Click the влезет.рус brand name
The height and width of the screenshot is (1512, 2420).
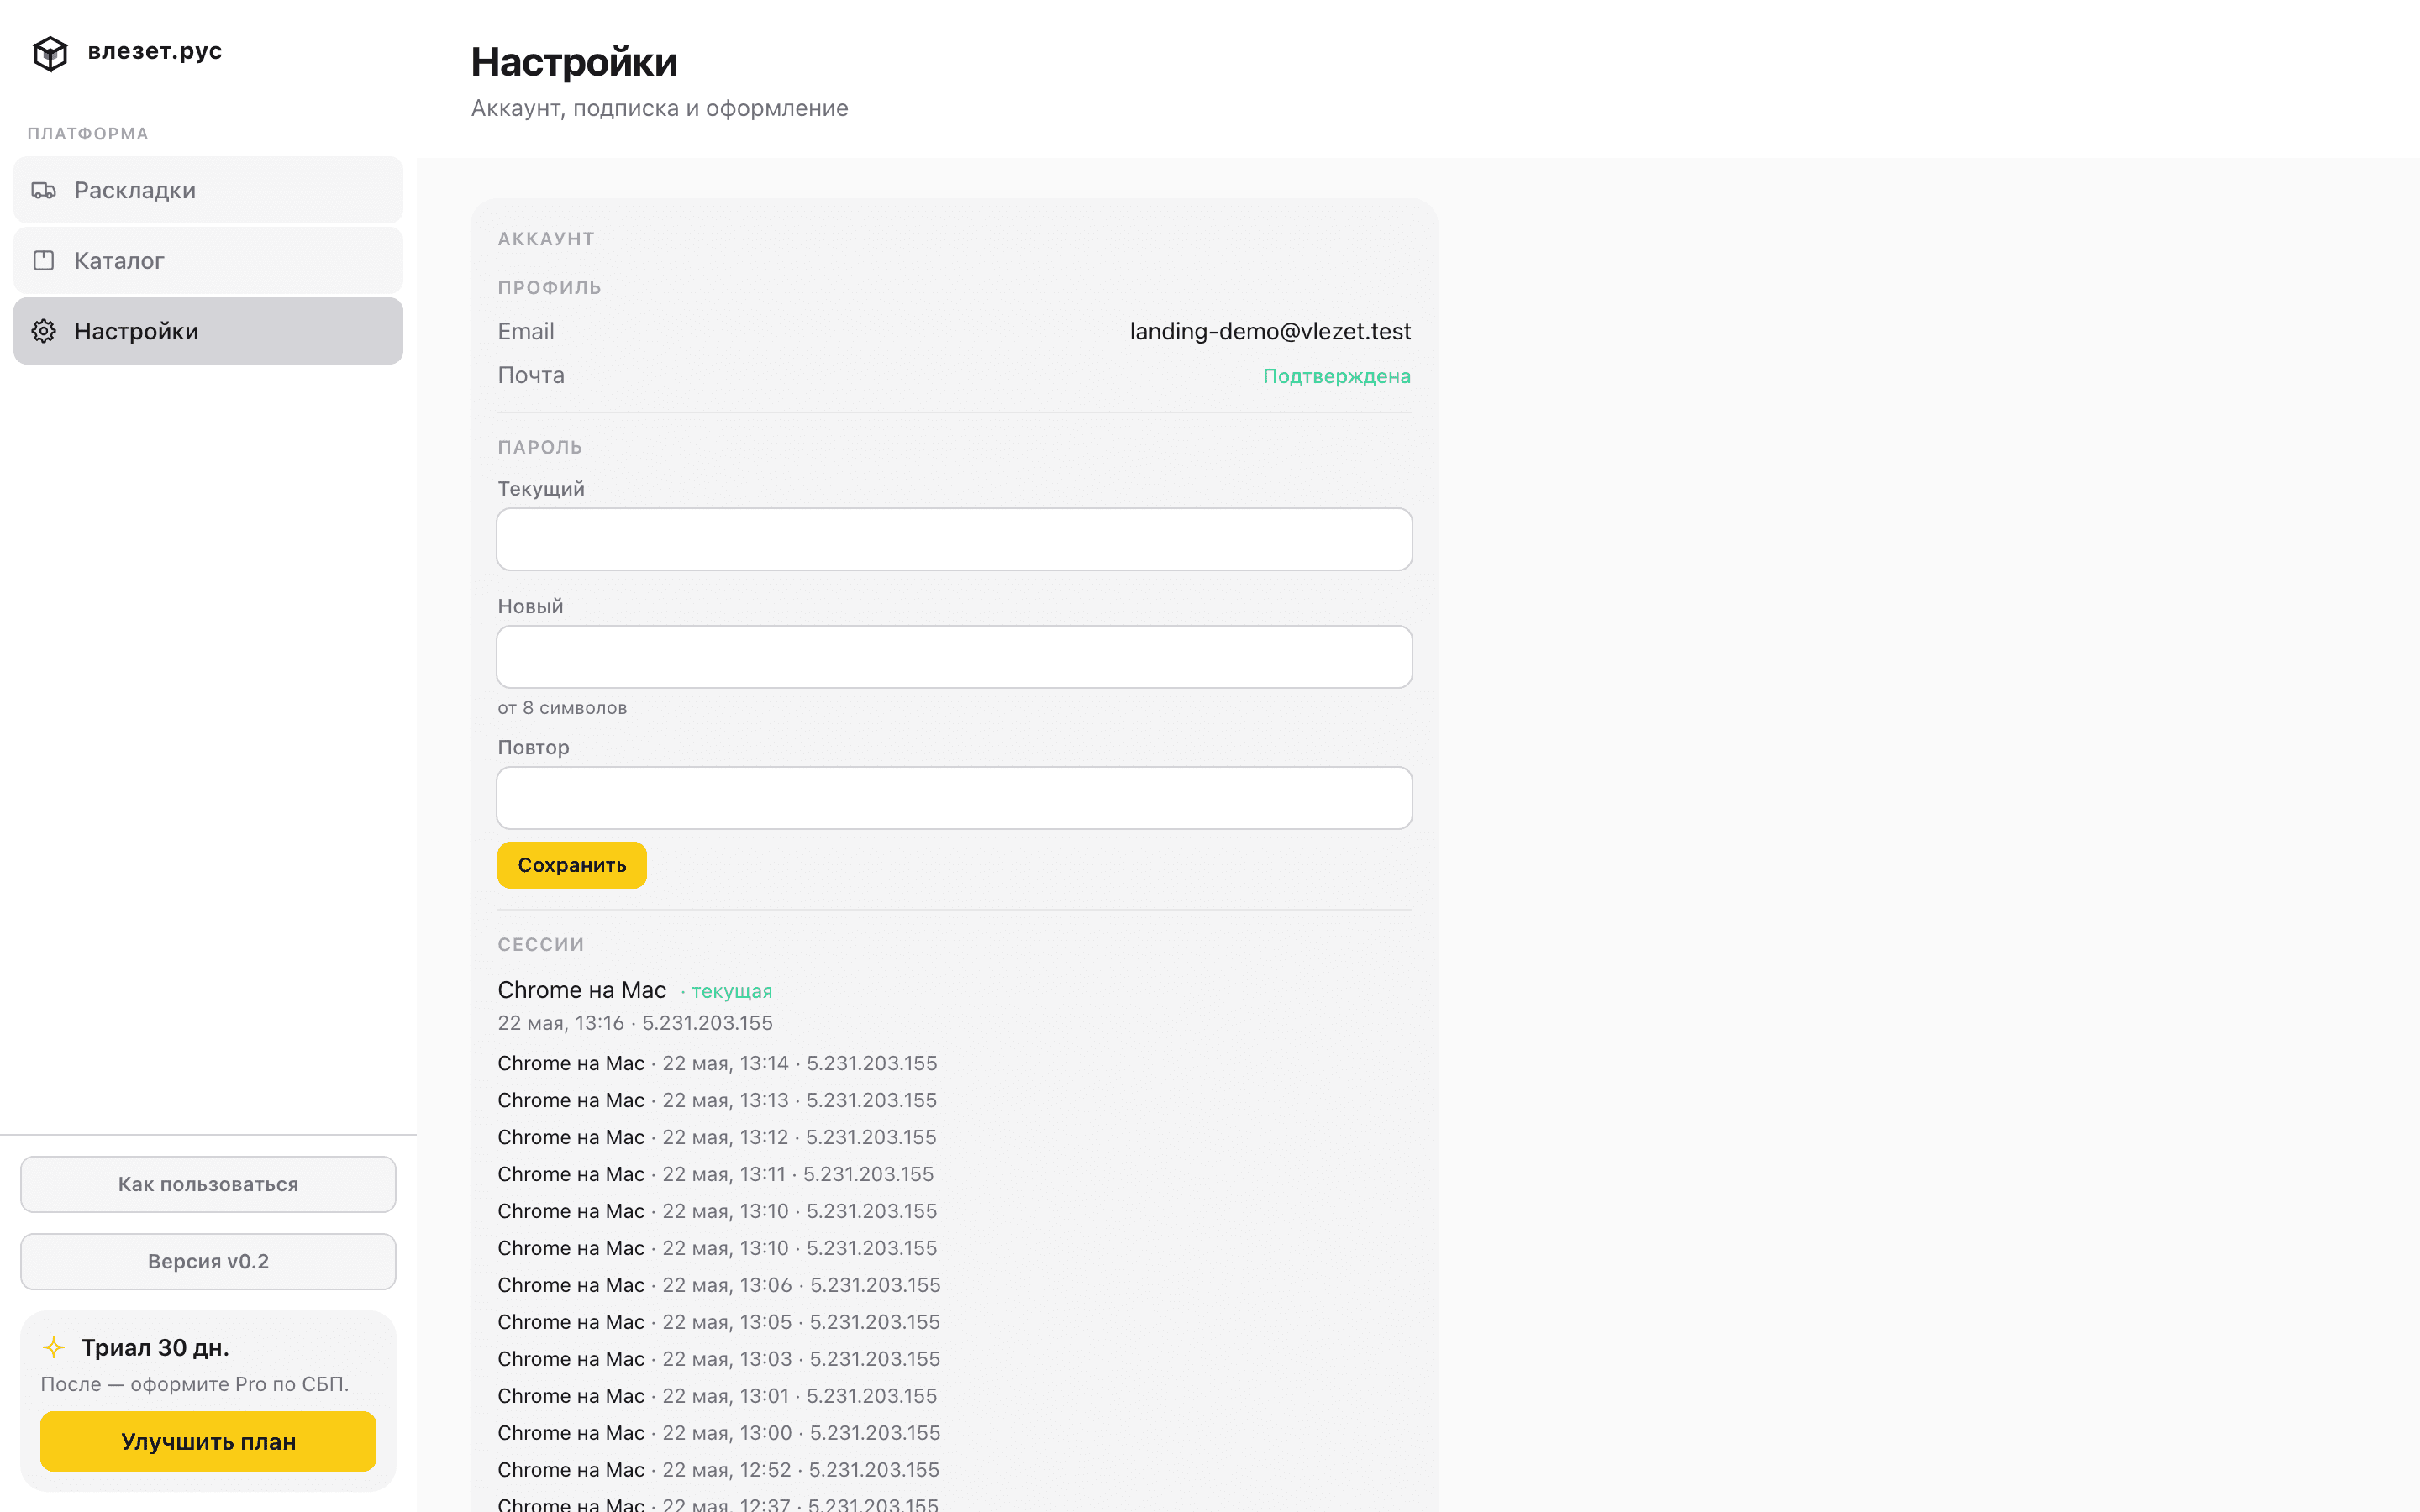(155, 51)
